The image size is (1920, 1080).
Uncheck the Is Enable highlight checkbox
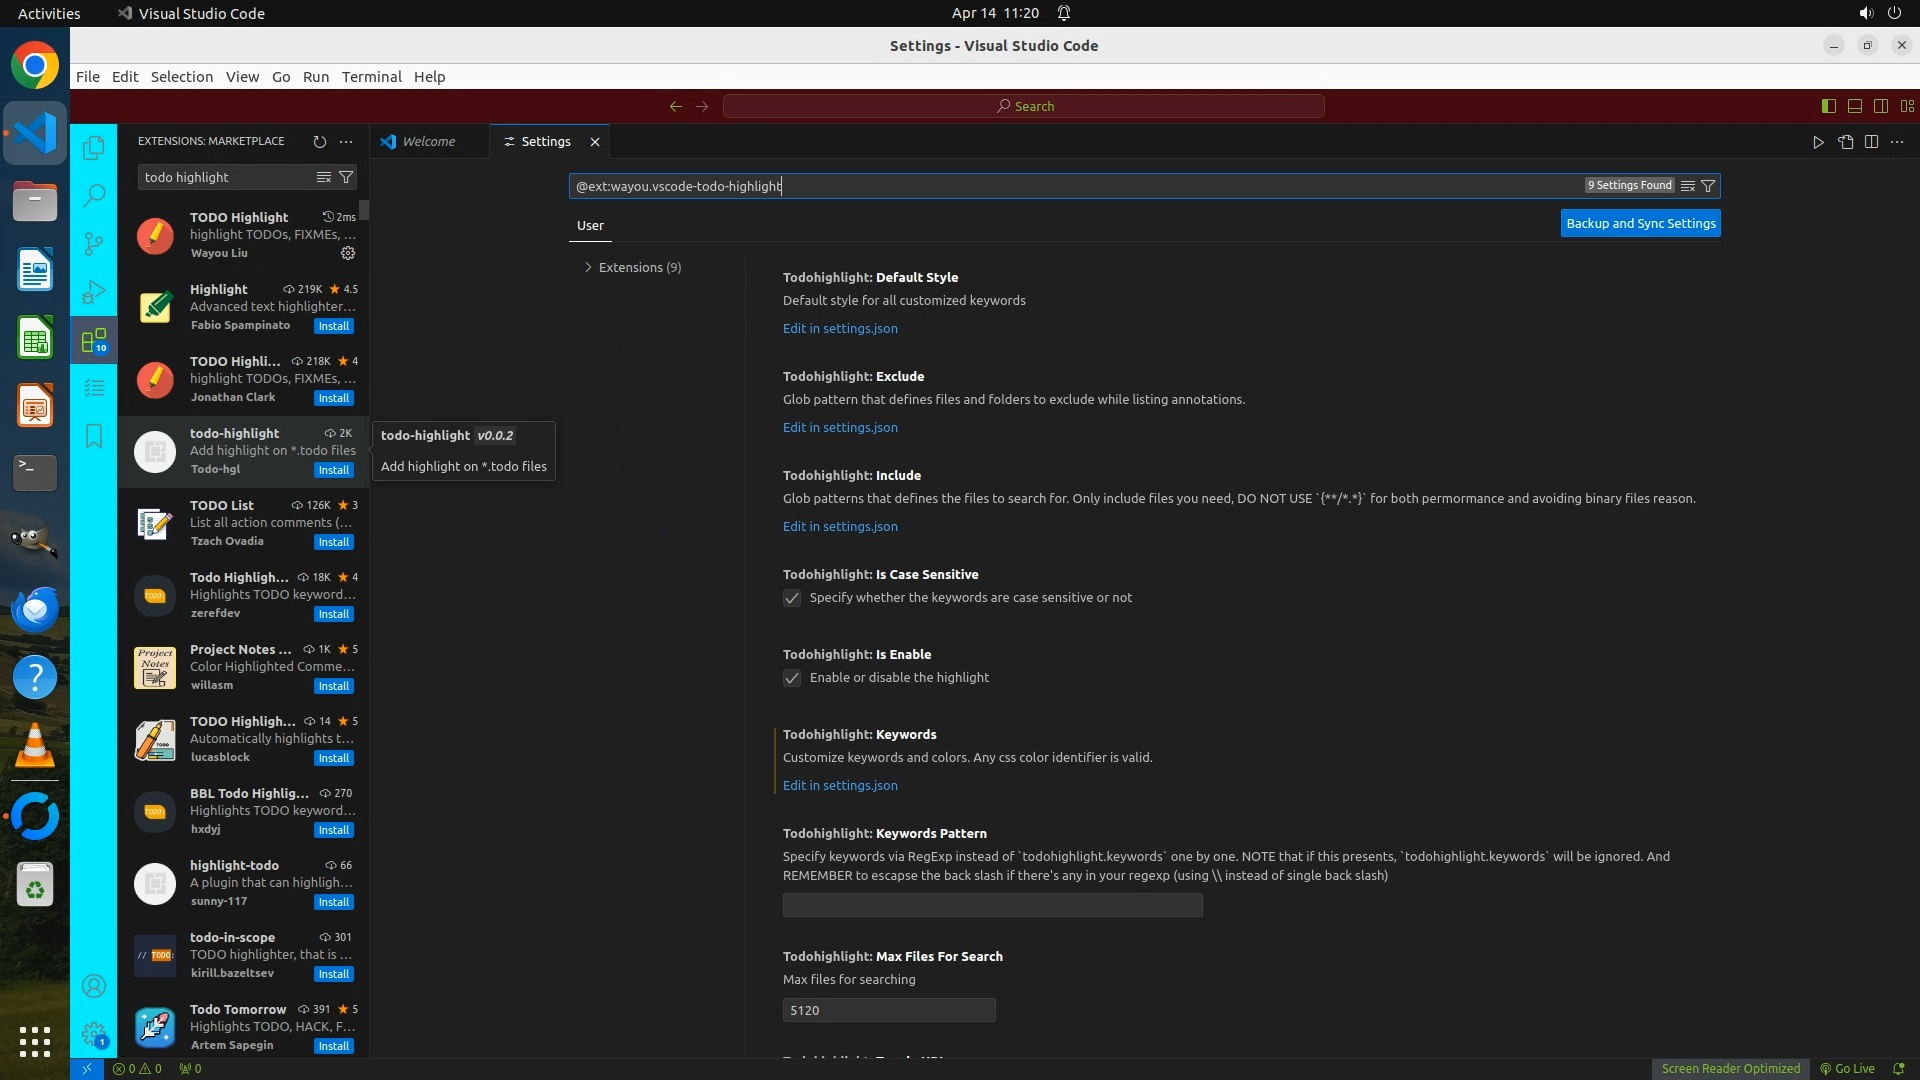click(x=792, y=678)
